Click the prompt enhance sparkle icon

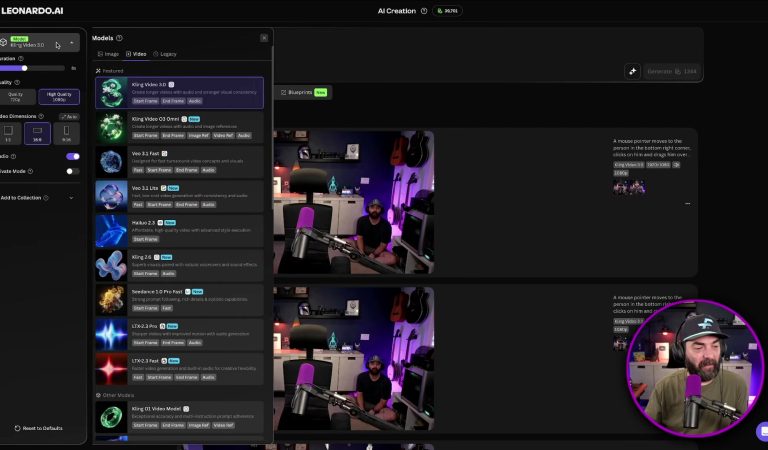pyautogui.click(x=632, y=71)
